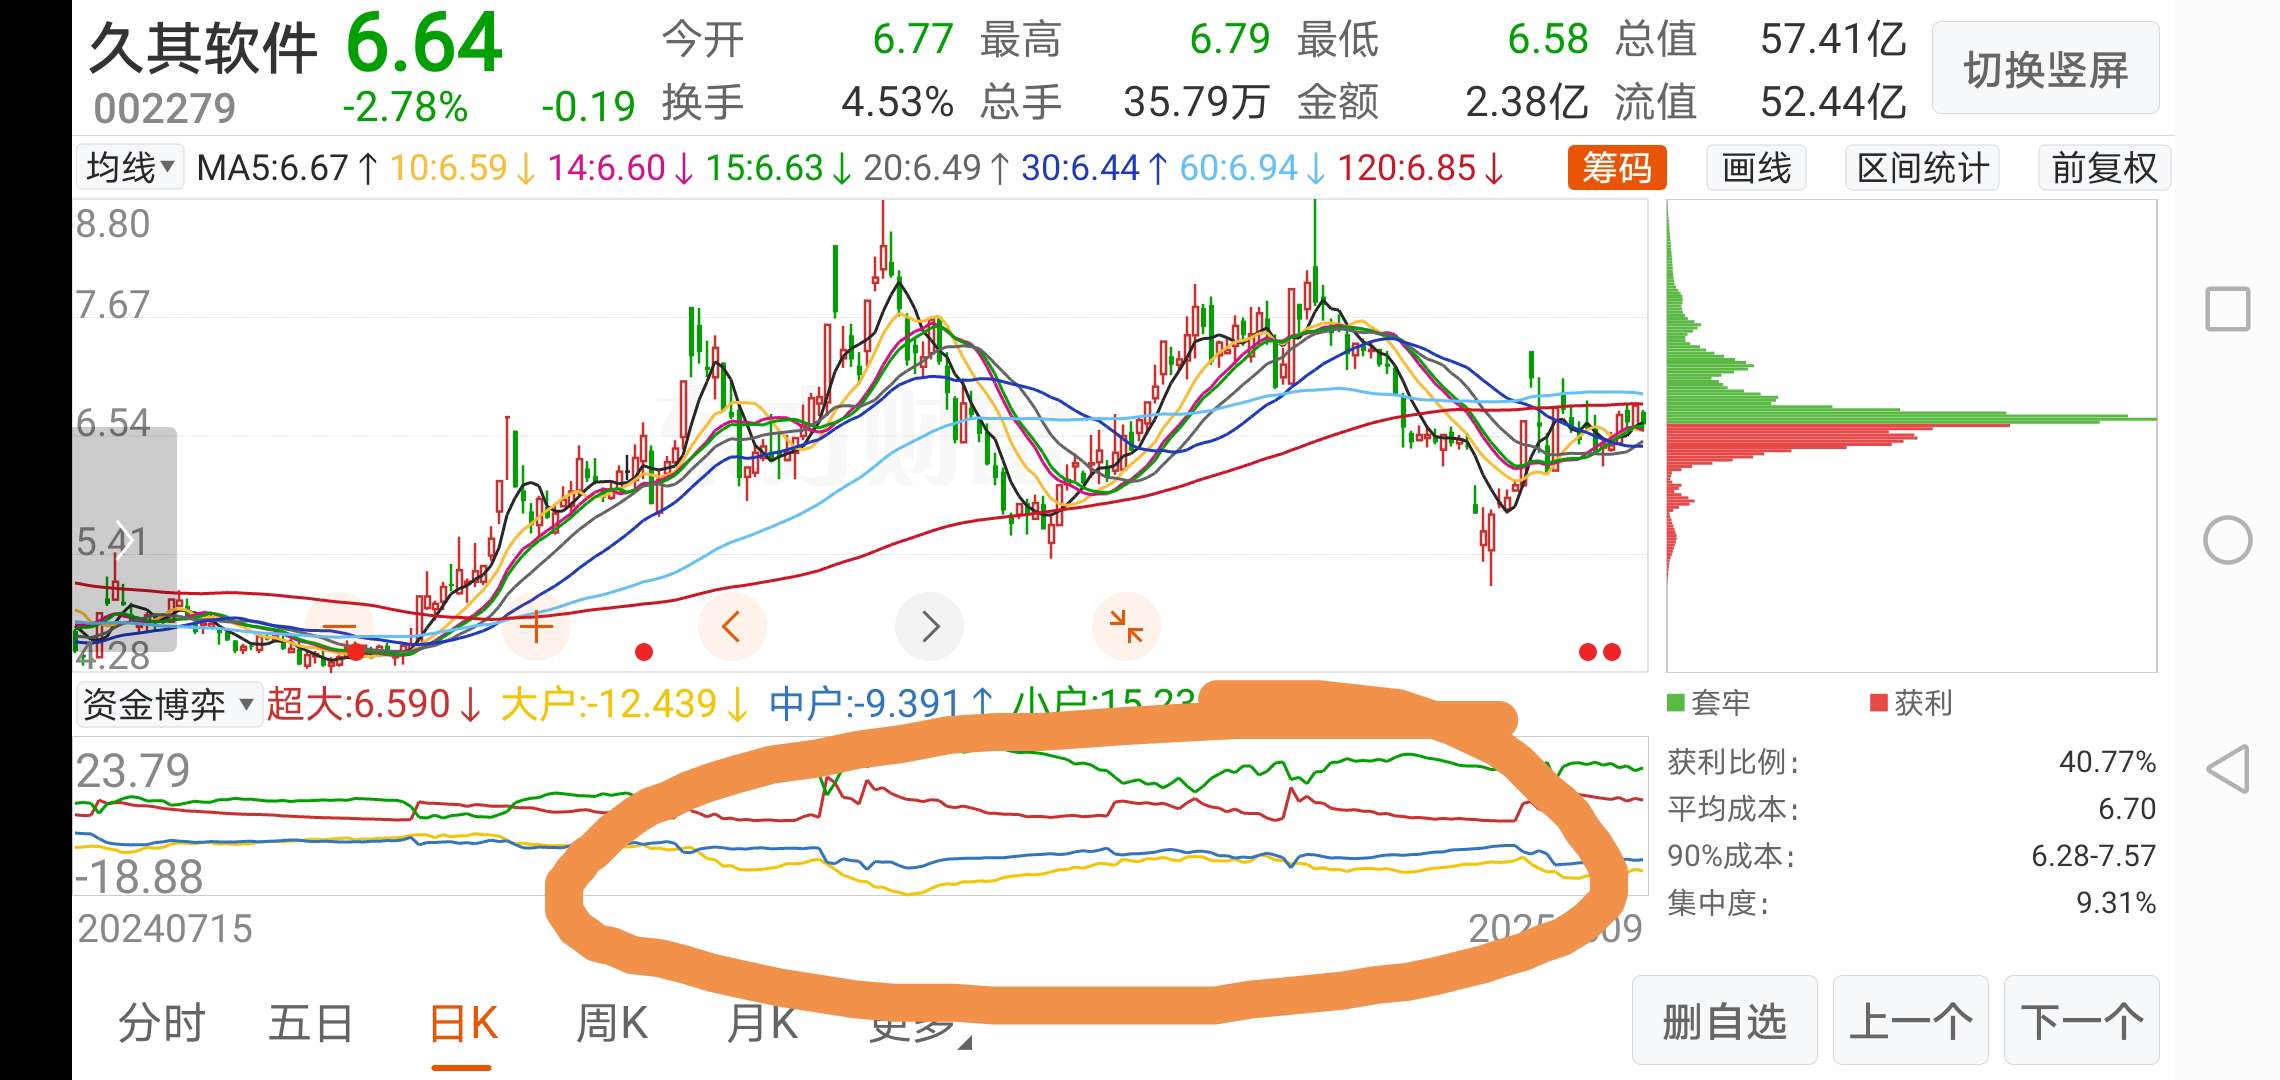Tap the stock name 久其软件
This screenshot has width=2280, height=1080.
click(203, 47)
